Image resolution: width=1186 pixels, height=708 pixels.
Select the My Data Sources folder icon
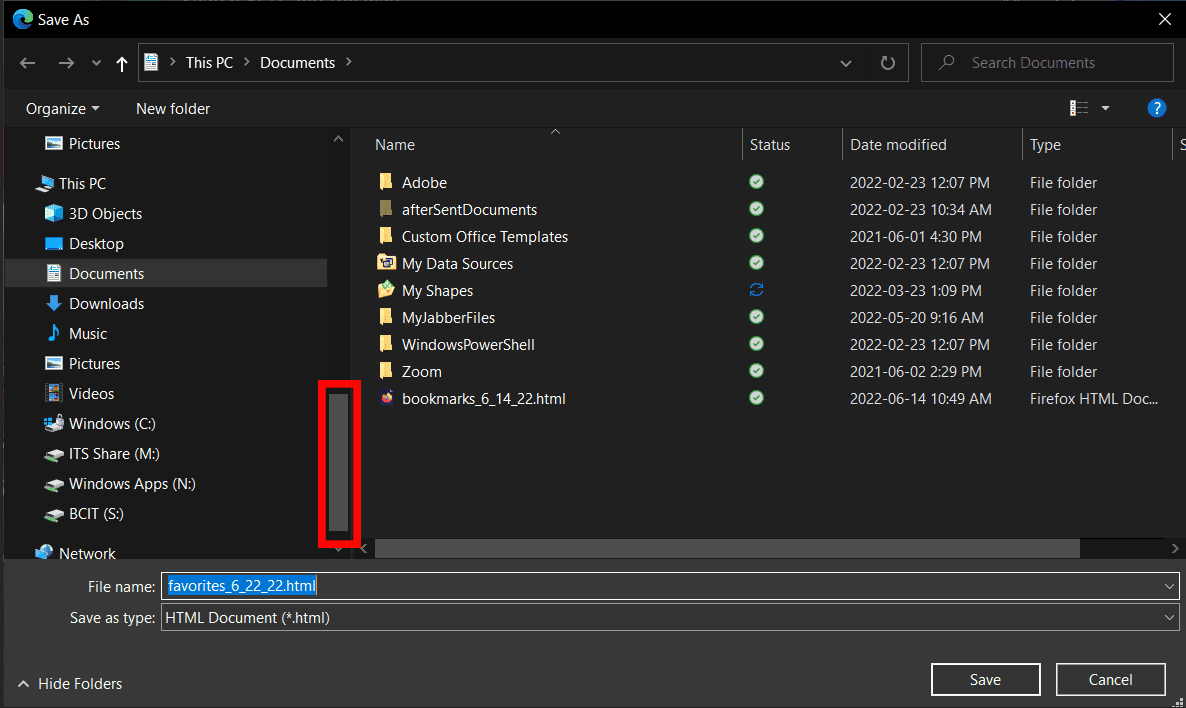pos(387,263)
